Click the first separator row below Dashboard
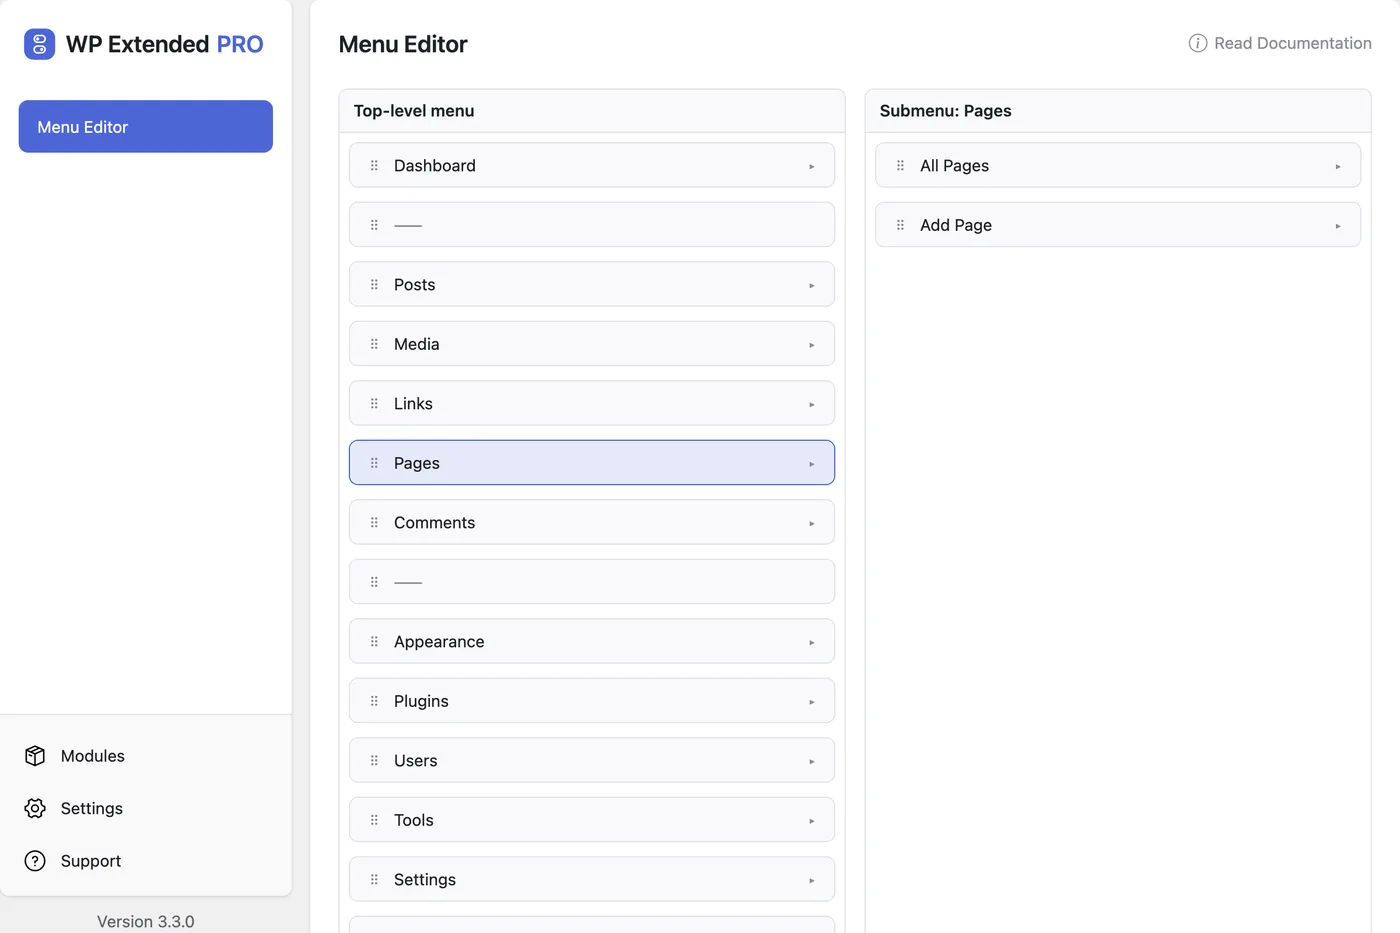The width and height of the screenshot is (1400, 933). click(592, 225)
